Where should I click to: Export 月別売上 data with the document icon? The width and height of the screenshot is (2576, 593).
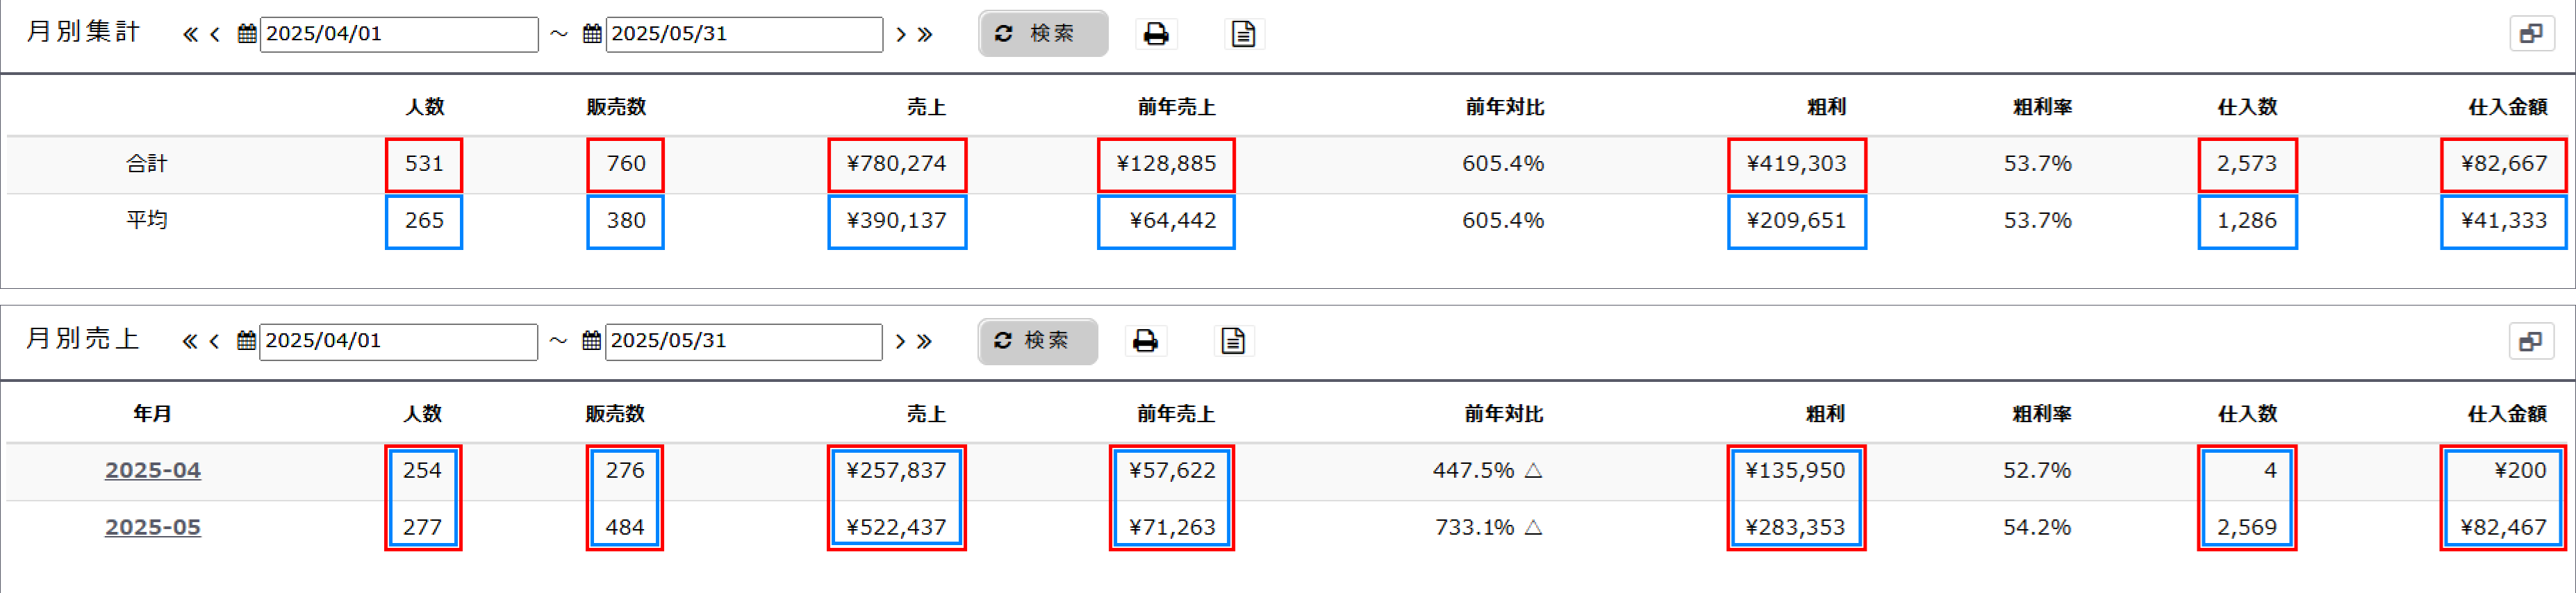pyautogui.click(x=1233, y=341)
